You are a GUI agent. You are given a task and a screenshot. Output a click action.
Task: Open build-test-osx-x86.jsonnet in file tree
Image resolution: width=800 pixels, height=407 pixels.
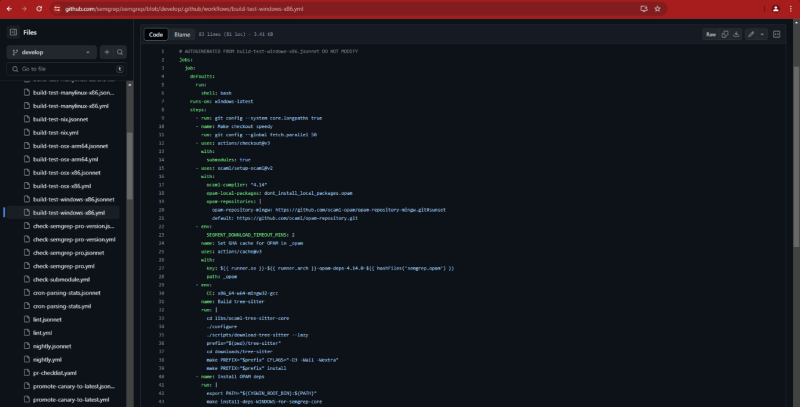(66, 172)
